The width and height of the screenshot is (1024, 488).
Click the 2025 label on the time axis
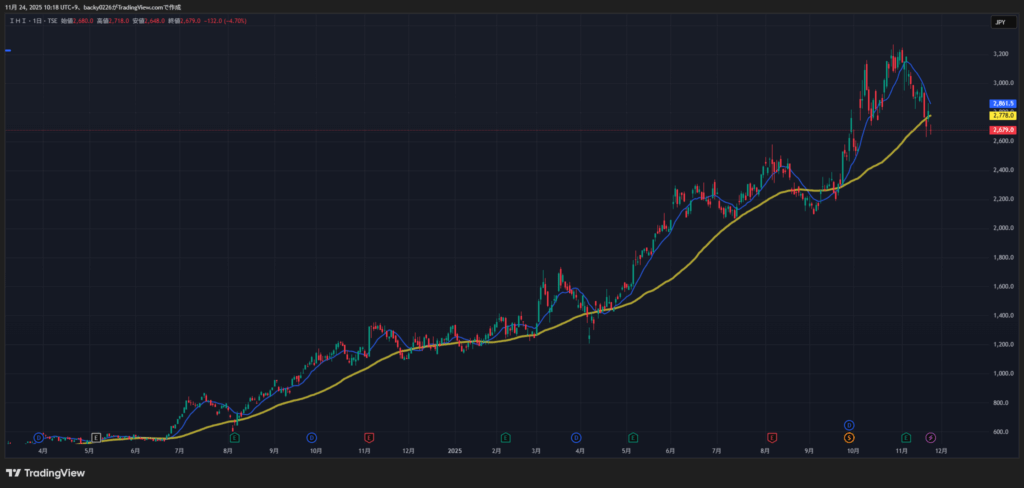(x=454, y=451)
